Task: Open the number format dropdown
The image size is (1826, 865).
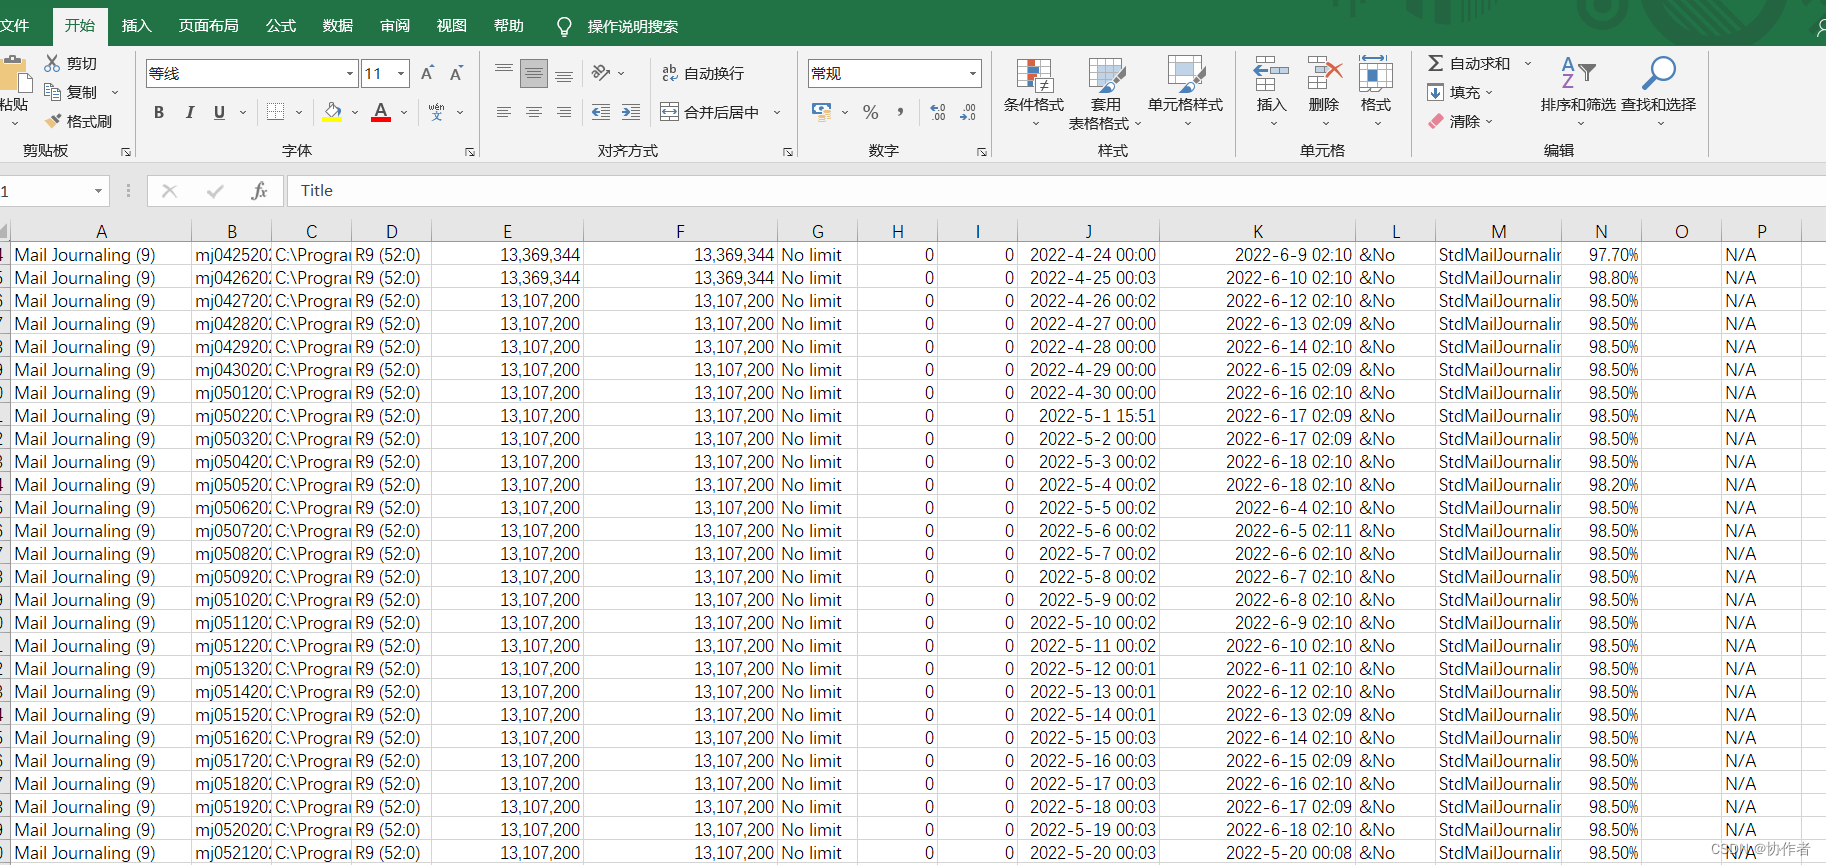Action: [x=973, y=73]
